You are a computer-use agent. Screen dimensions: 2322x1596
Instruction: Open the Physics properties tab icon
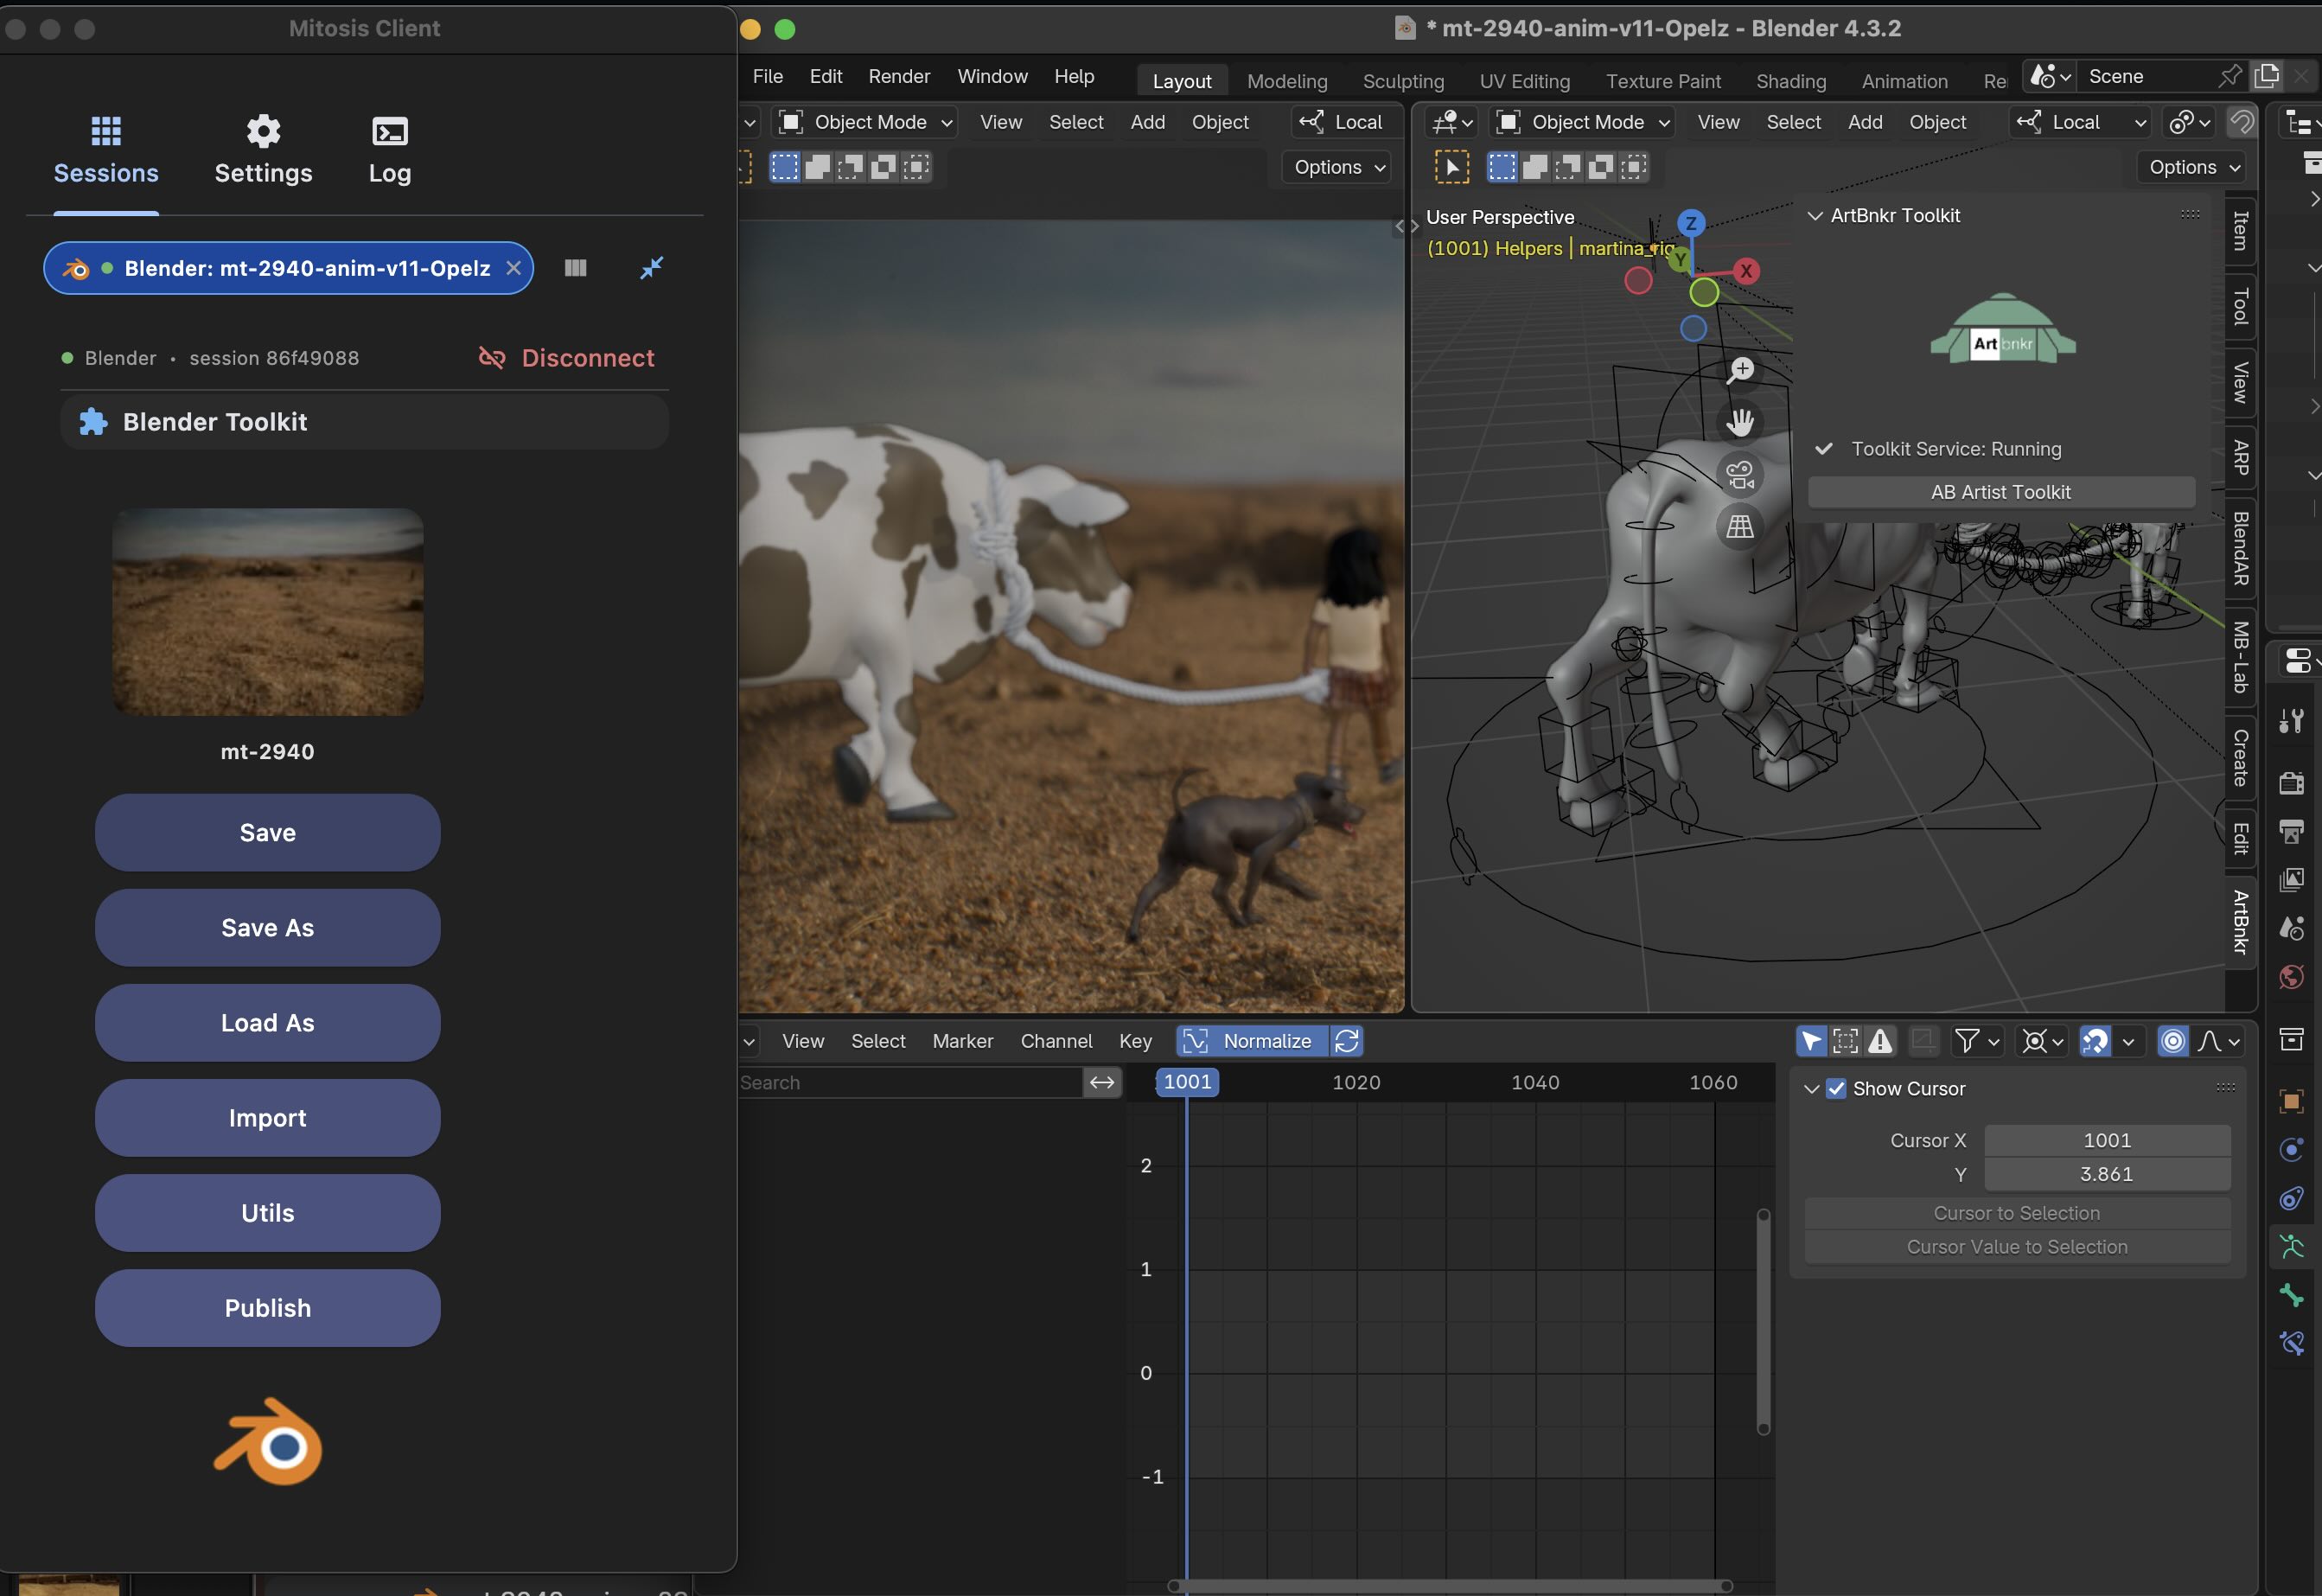[x=2291, y=1150]
